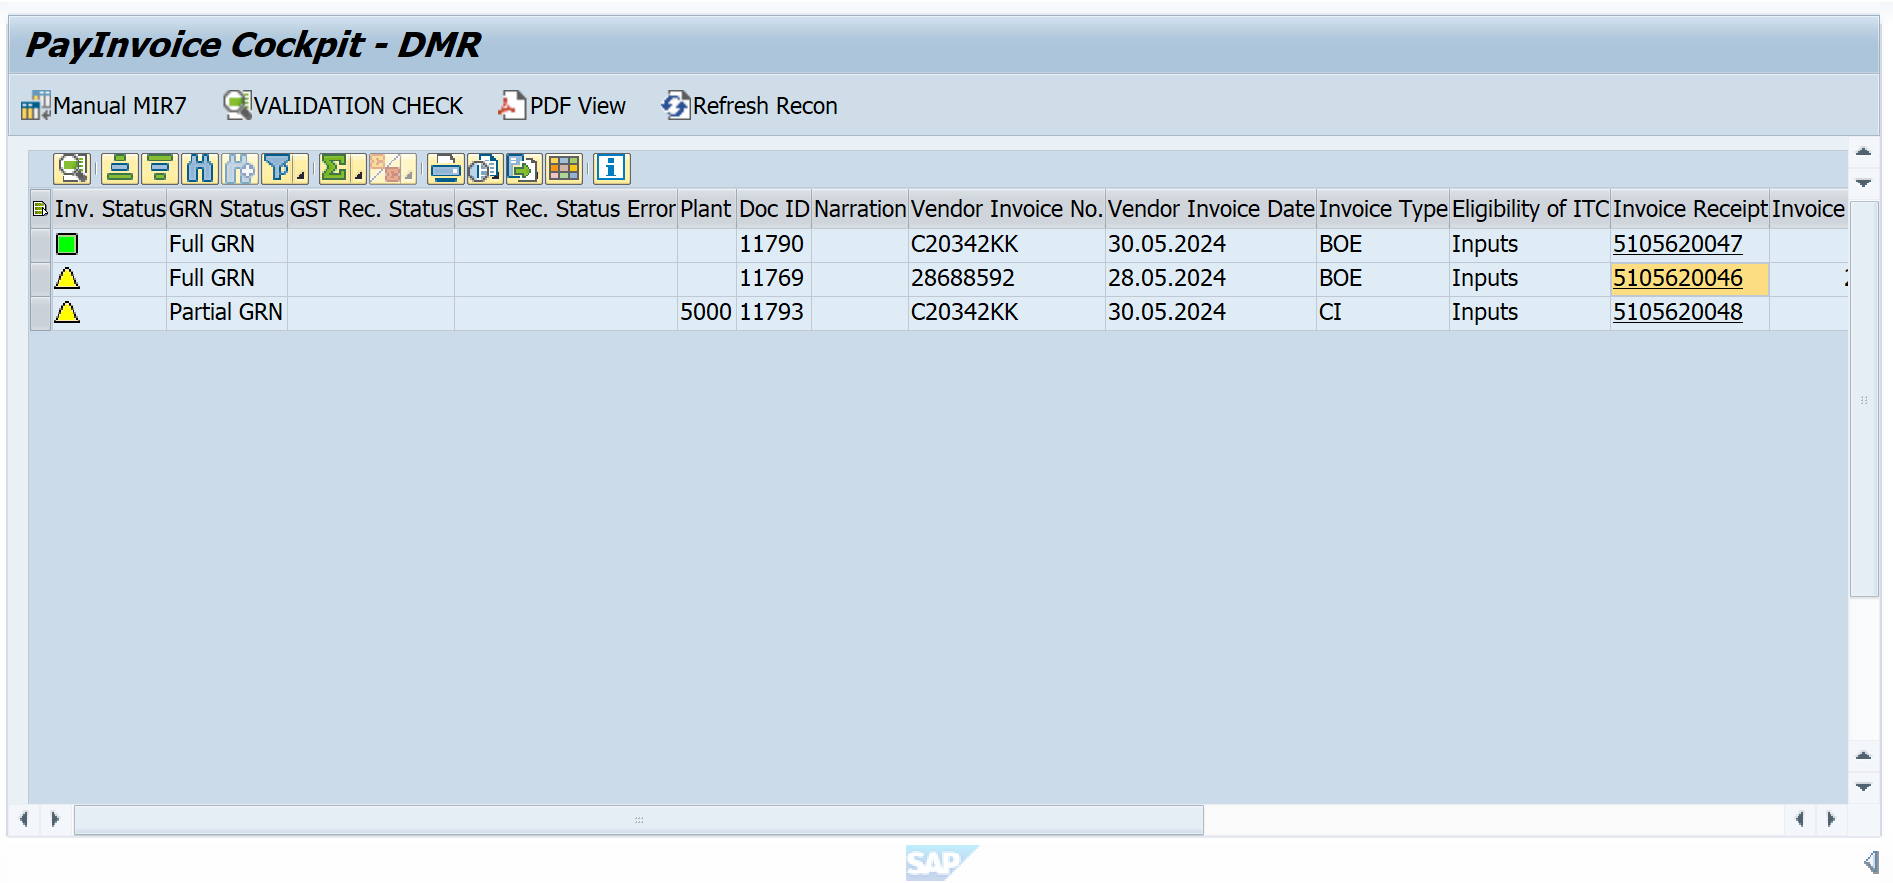The image size is (1893, 883).
Task: Select the GST Rec. Status column header
Action: [371, 208]
